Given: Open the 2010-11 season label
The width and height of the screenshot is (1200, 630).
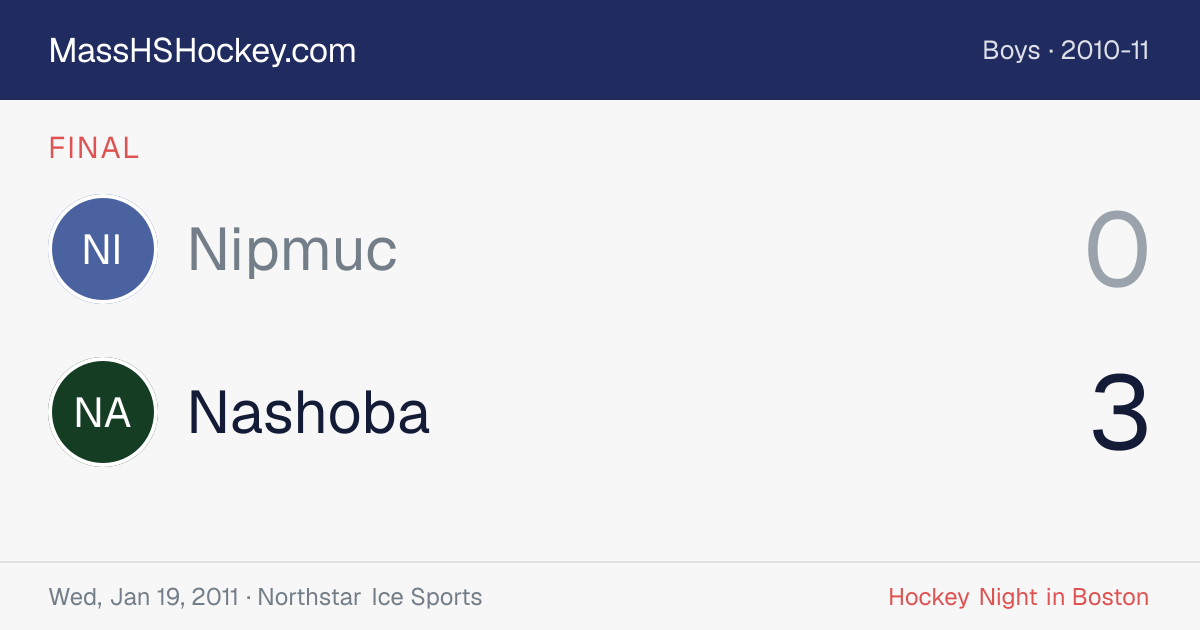Looking at the screenshot, I should [1105, 50].
